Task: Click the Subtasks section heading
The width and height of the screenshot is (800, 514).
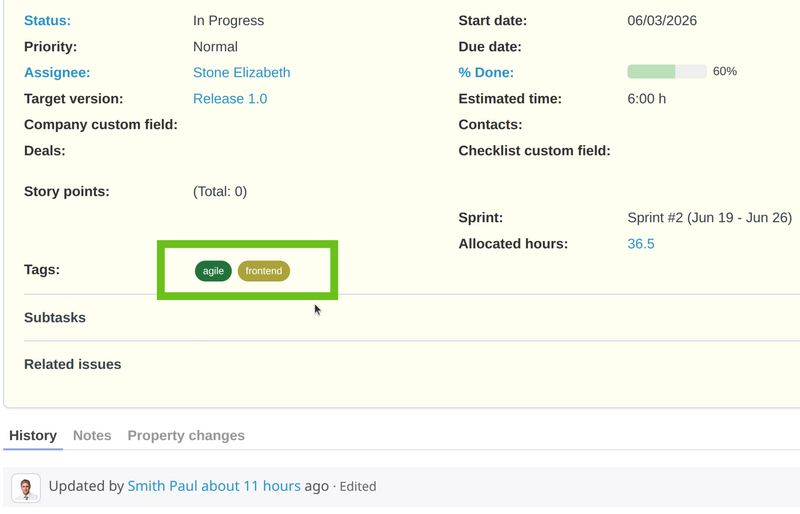Action: 55,317
